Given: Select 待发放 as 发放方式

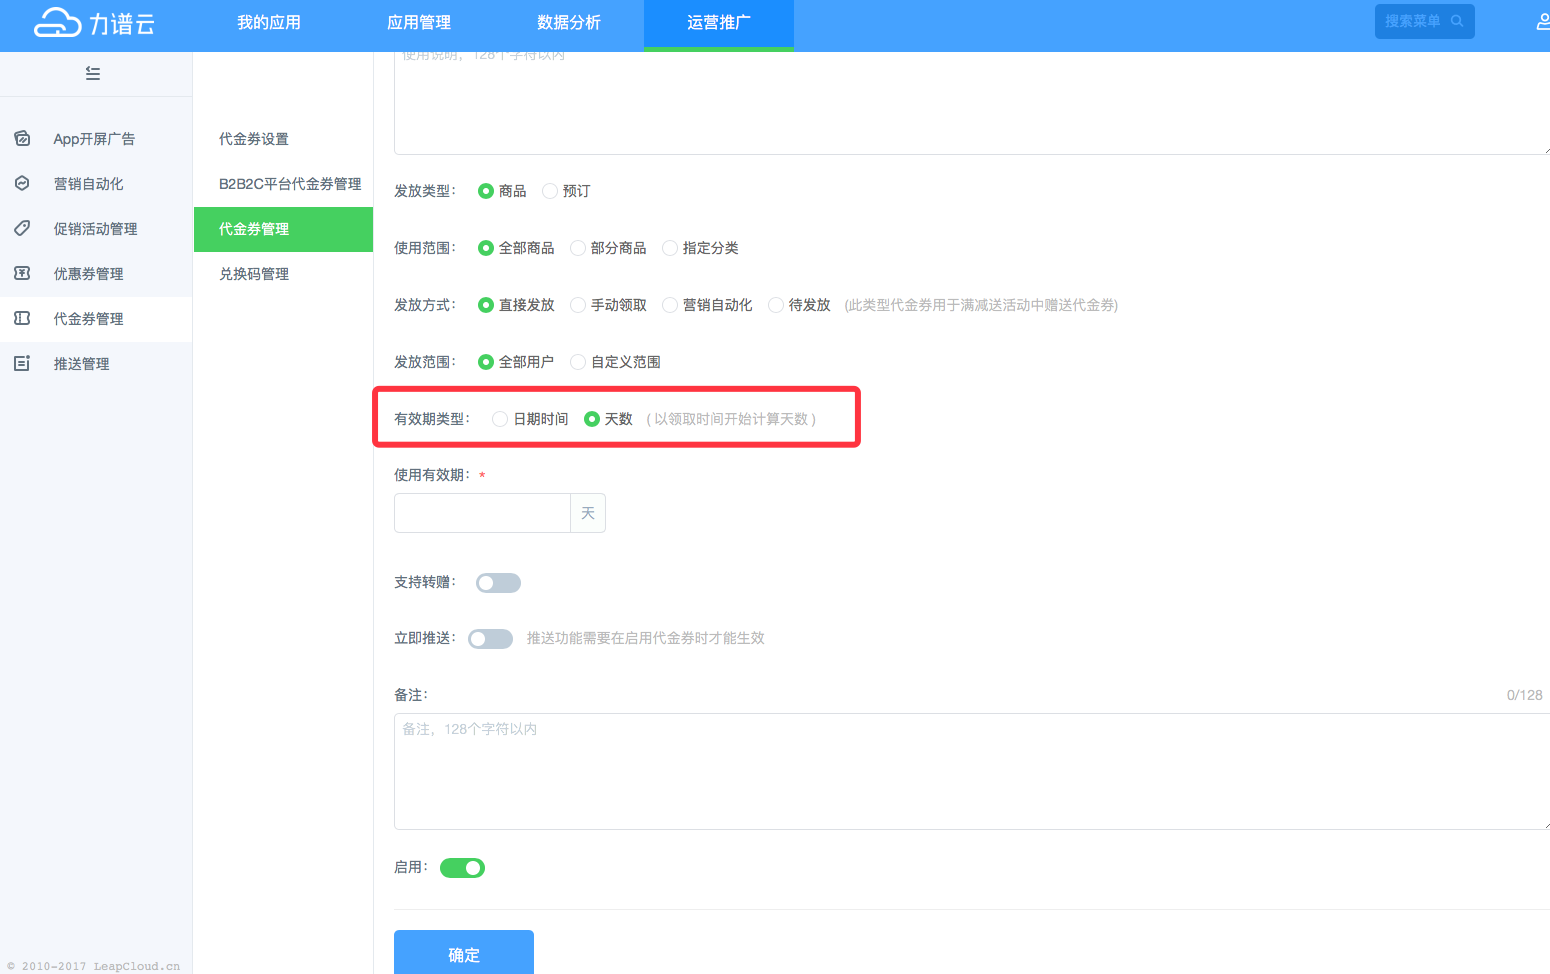Looking at the screenshot, I should pyautogui.click(x=776, y=305).
